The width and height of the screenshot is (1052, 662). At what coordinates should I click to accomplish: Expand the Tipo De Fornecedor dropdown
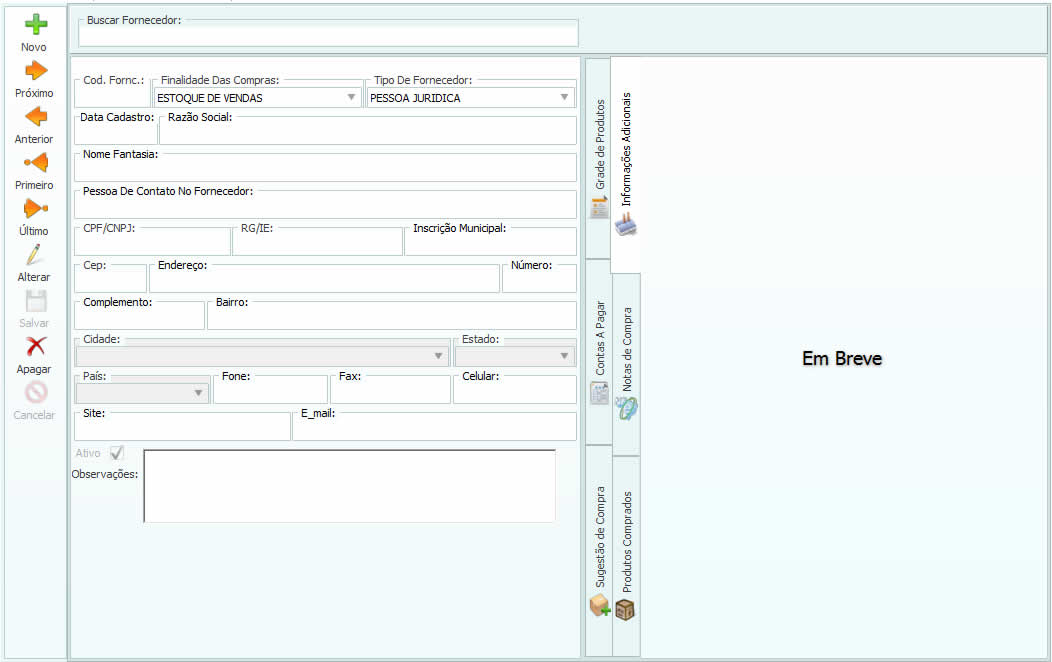click(x=564, y=98)
